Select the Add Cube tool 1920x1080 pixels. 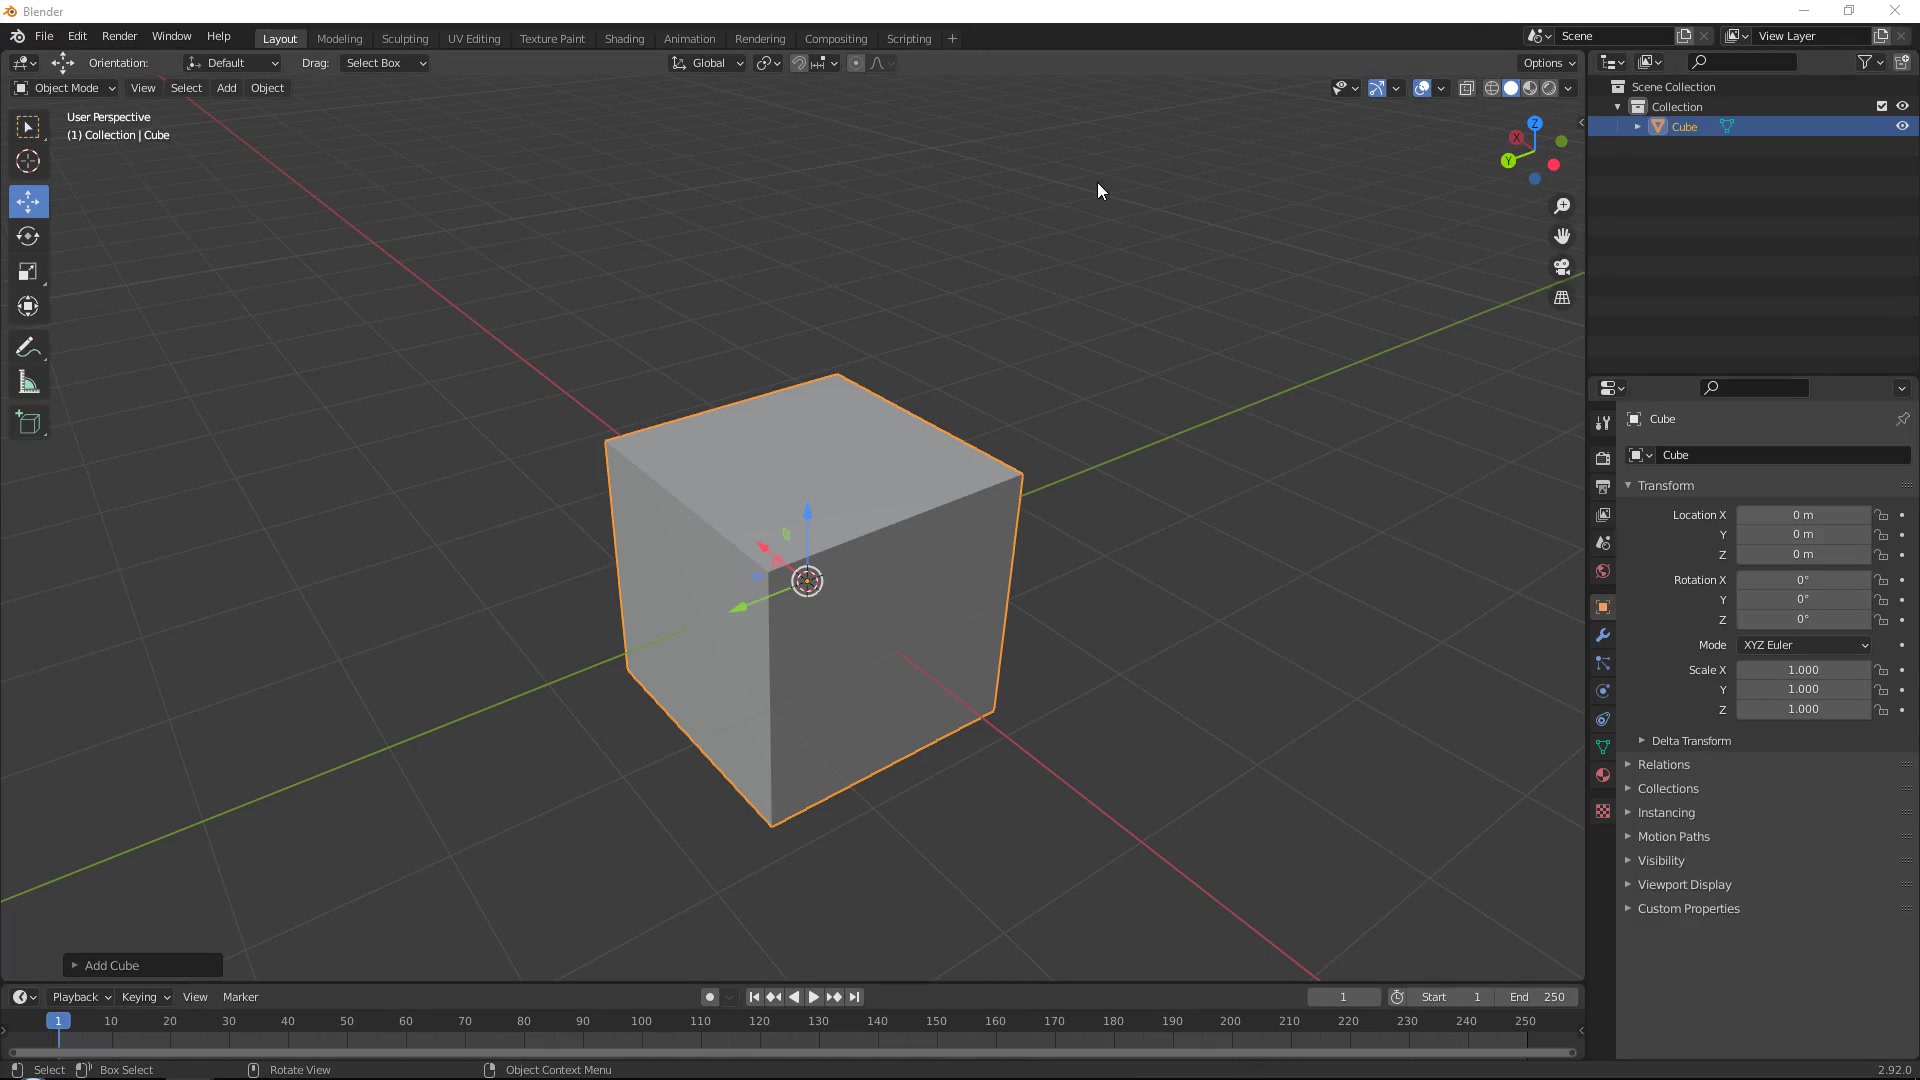coord(28,423)
